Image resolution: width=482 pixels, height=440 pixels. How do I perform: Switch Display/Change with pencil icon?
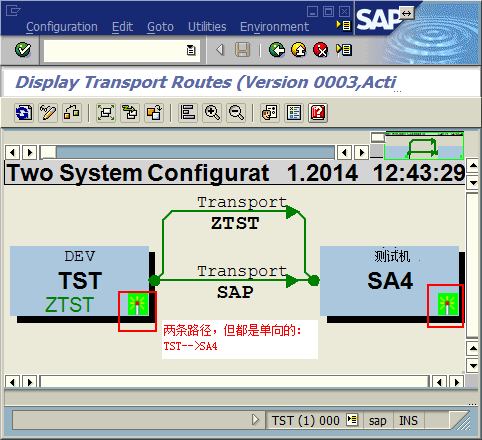pos(48,113)
